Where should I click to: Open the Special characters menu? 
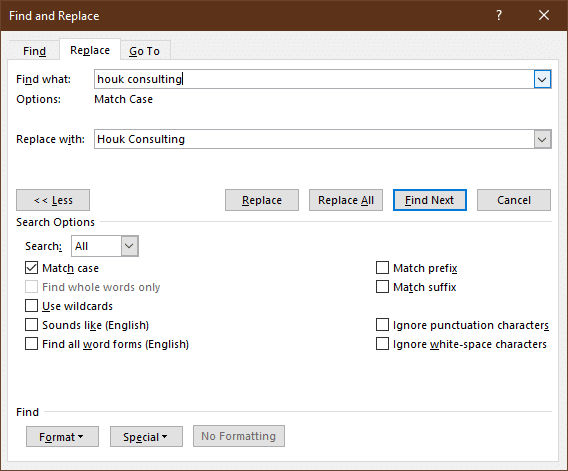click(146, 437)
